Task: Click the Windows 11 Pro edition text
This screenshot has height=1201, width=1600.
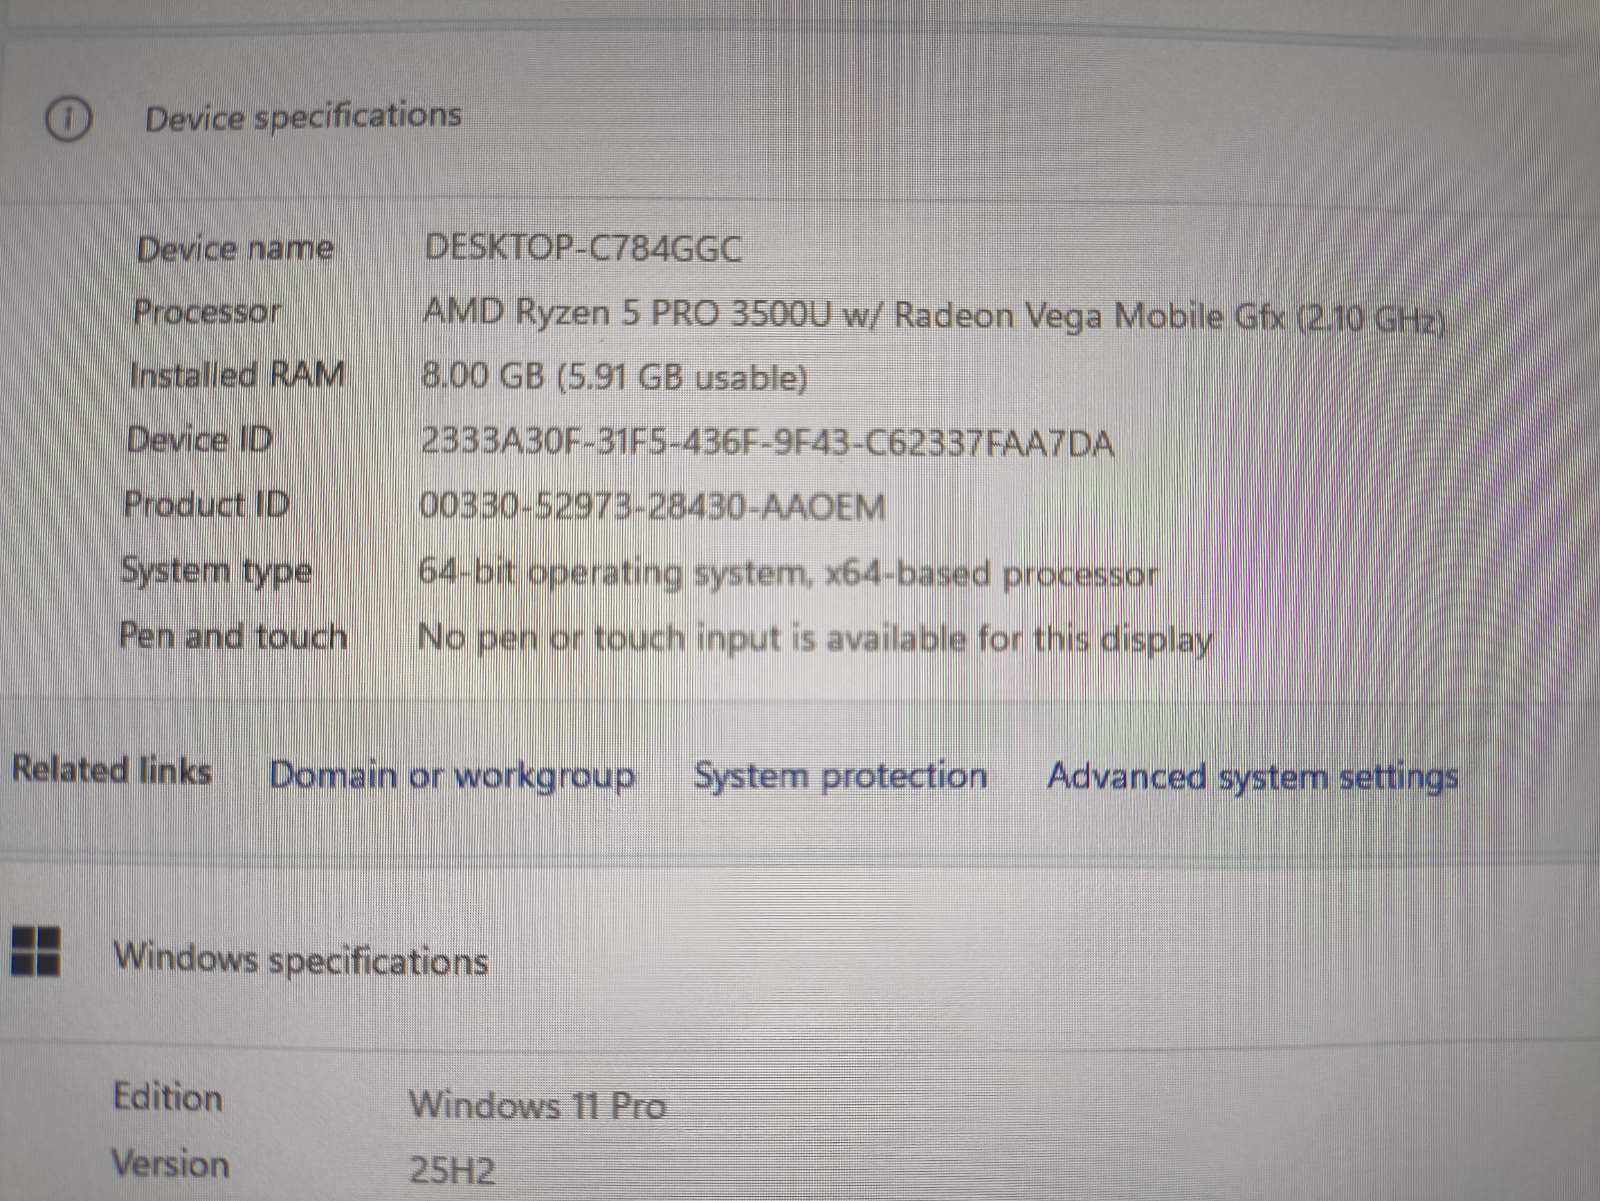Action: [538, 1105]
